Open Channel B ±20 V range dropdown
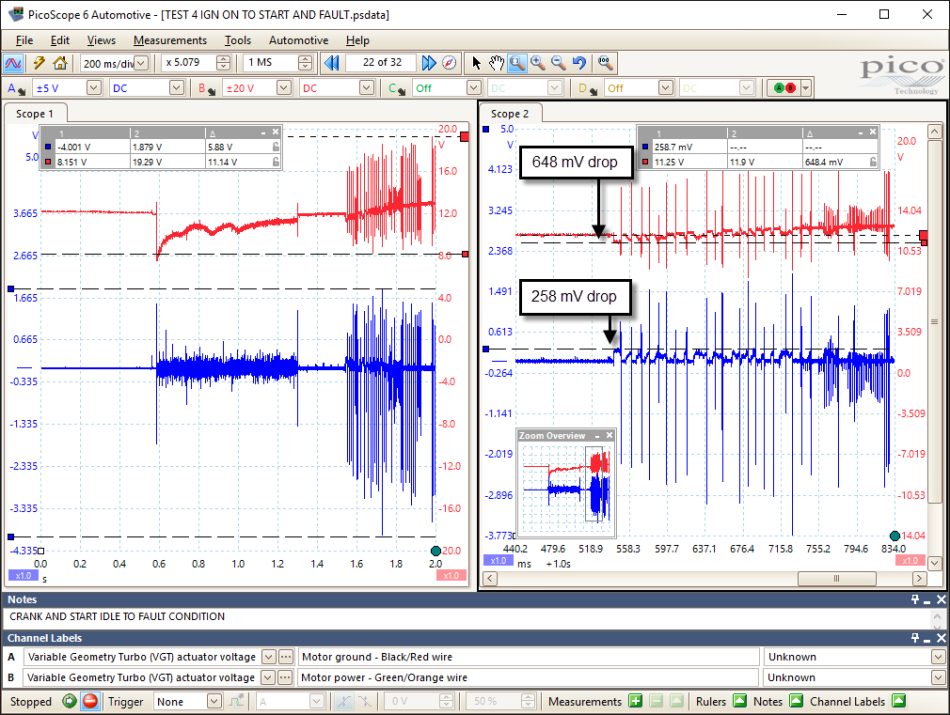950x715 pixels. (284, 88)
